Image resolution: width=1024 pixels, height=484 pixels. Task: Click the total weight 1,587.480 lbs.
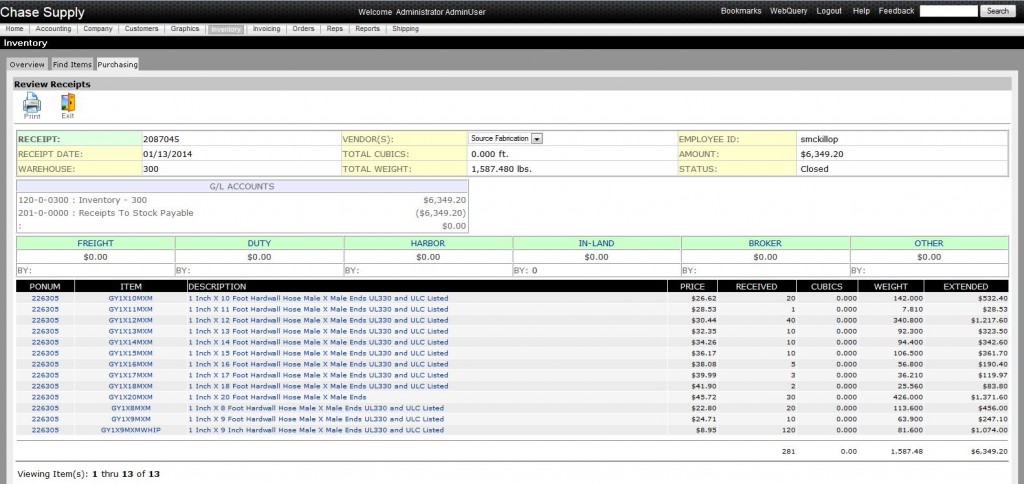[501, 169]
